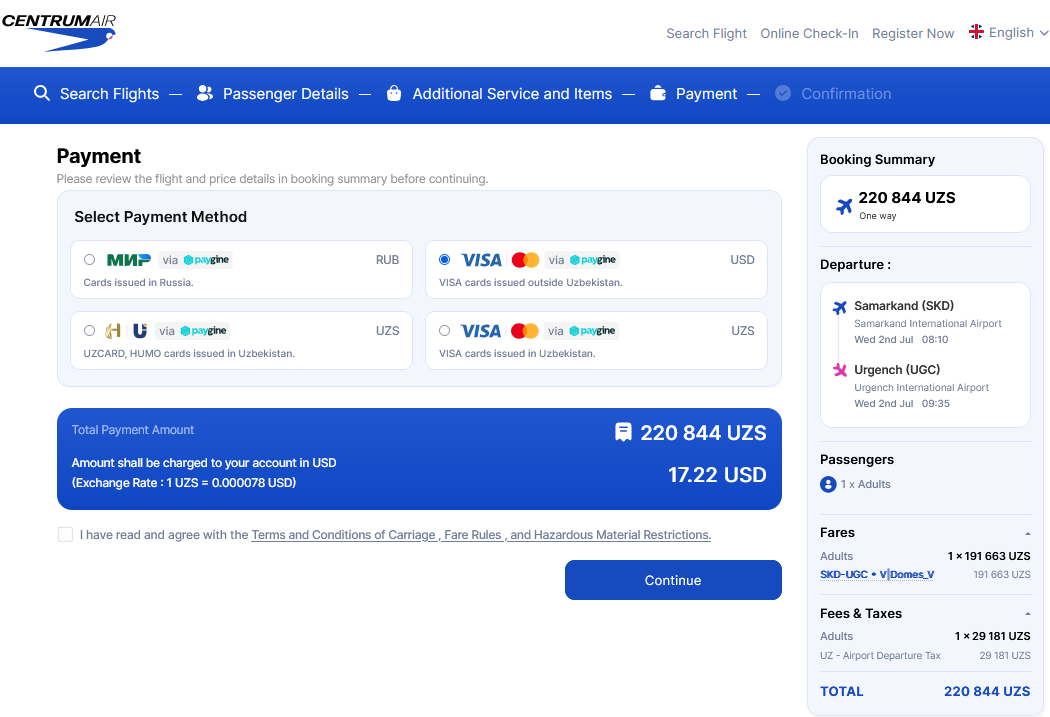Click the CentrumAir logo
The width and height of the screenshot is (1050, 717).
pyautogui.click(x=59, y=31)
